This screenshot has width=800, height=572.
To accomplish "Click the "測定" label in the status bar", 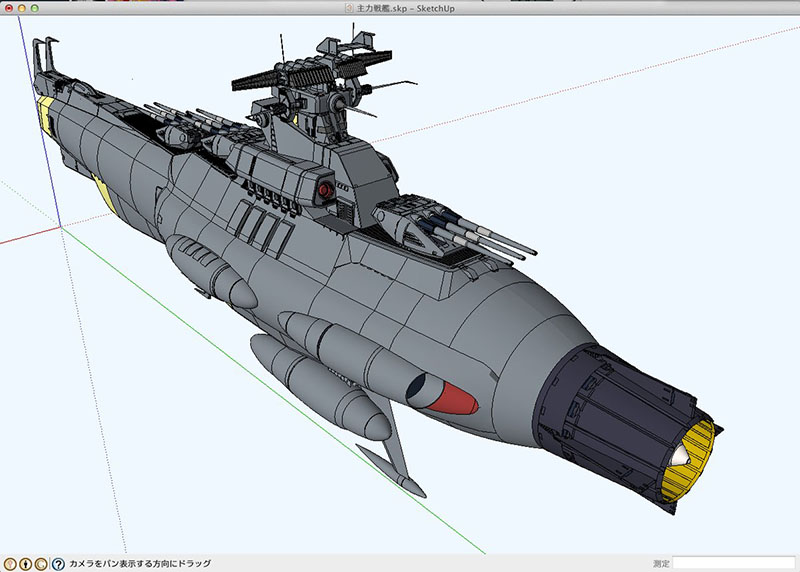I will (661, 563).
